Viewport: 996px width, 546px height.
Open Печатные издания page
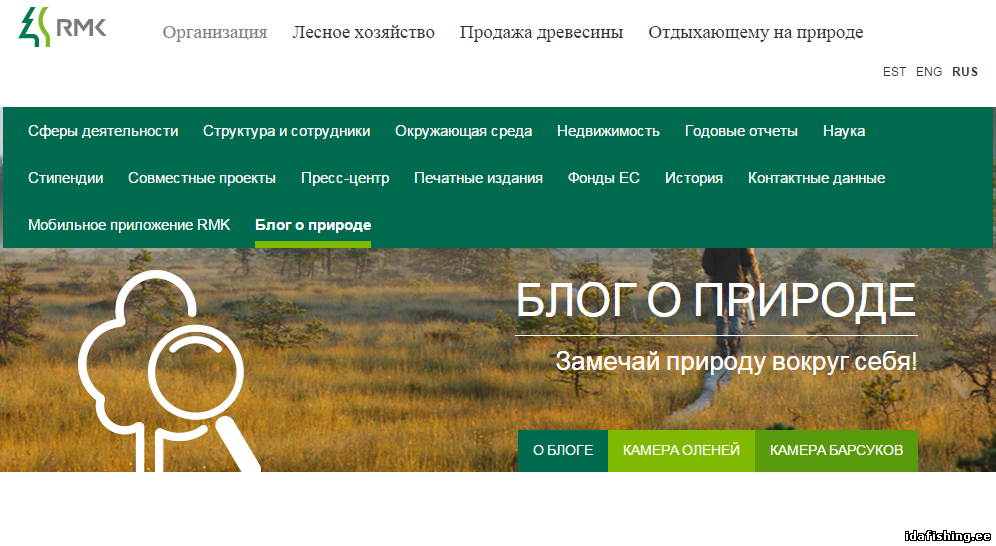click(x=478, y=178)
